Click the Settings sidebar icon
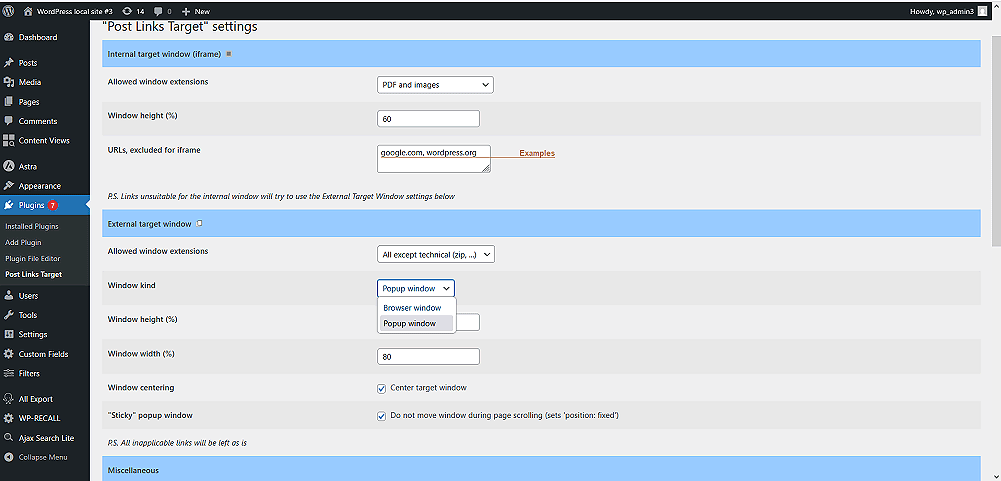This screenshot has width=1001, height=481. [x=9, y=334]
